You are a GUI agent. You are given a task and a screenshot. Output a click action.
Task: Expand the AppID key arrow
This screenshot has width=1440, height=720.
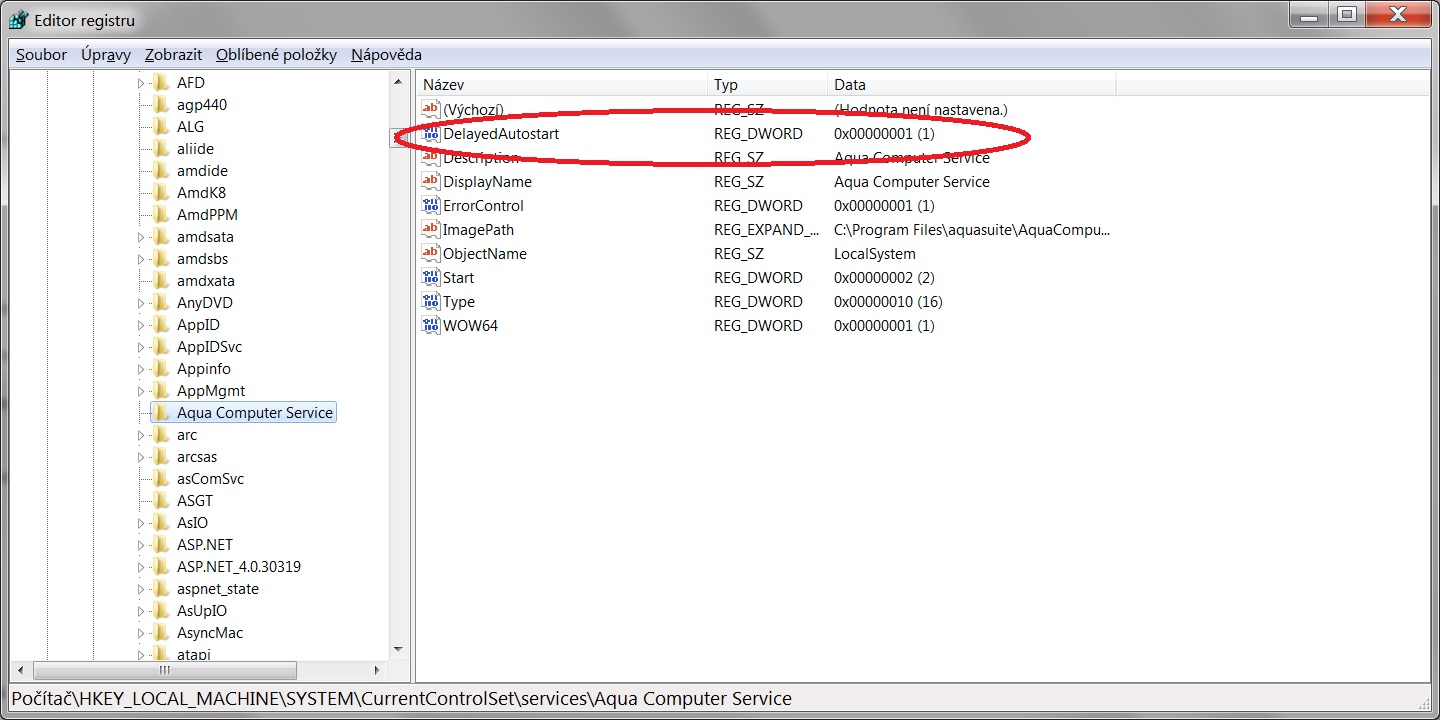pyautogui.click(x=141, y=325)
